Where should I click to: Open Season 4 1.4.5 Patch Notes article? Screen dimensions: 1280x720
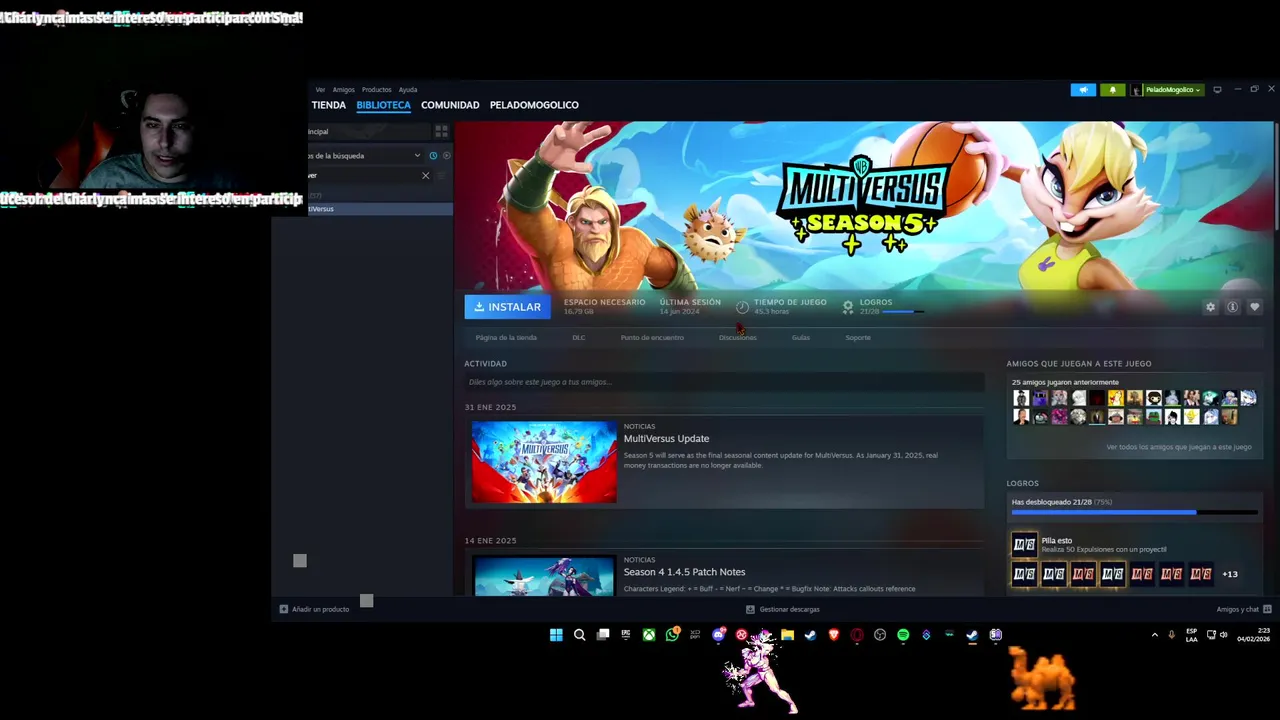click(x=684, y=572)
